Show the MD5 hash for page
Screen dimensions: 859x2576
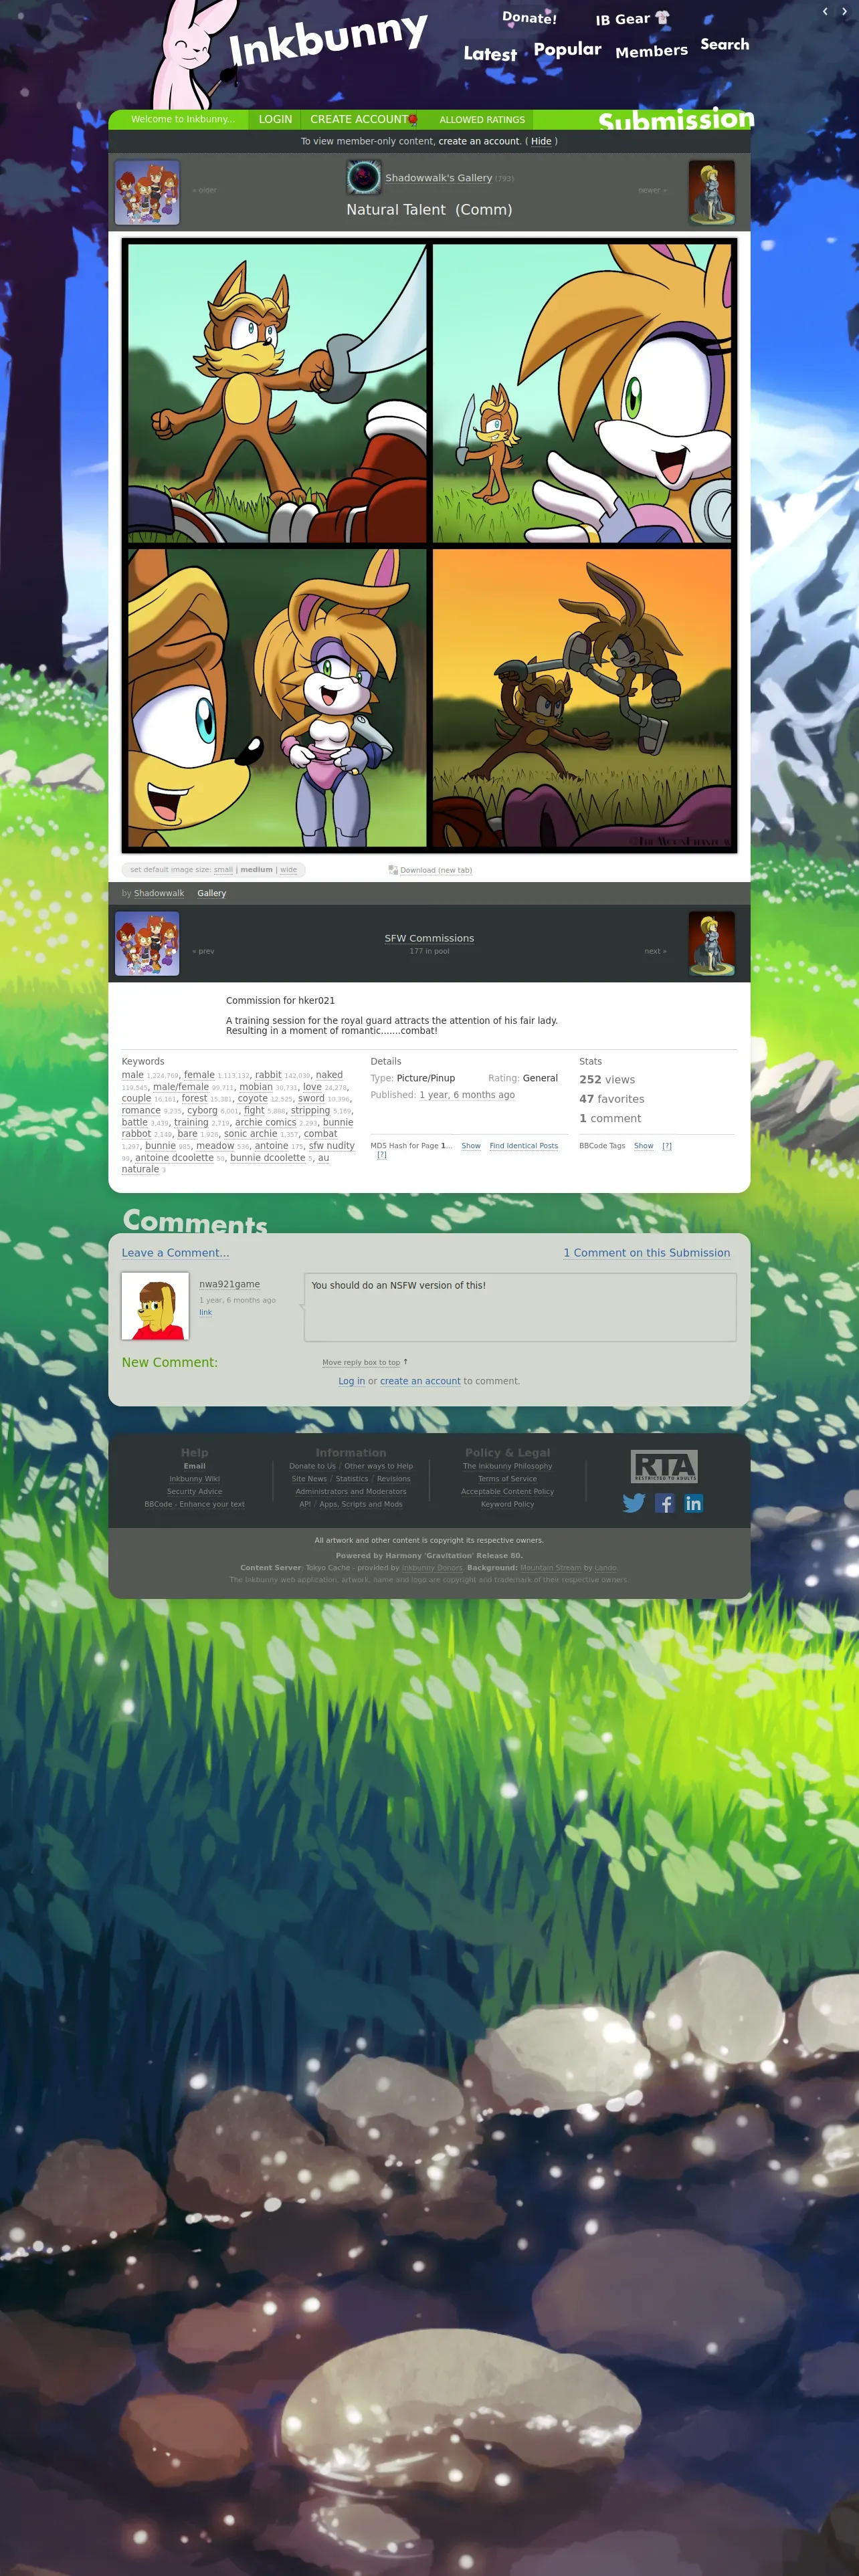471,1145
